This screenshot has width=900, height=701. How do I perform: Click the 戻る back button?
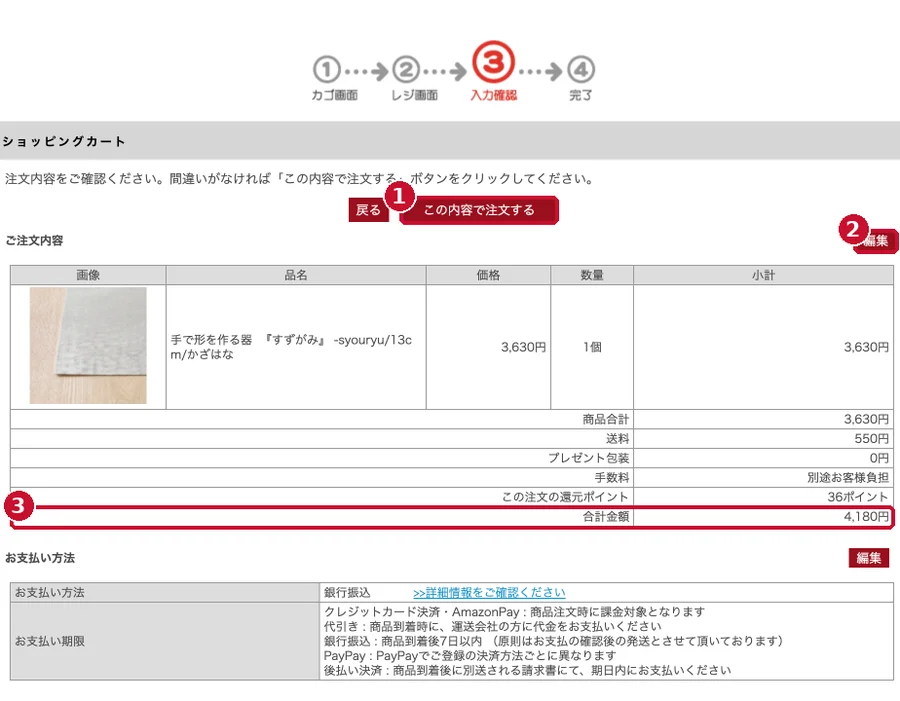click(368, 210)
